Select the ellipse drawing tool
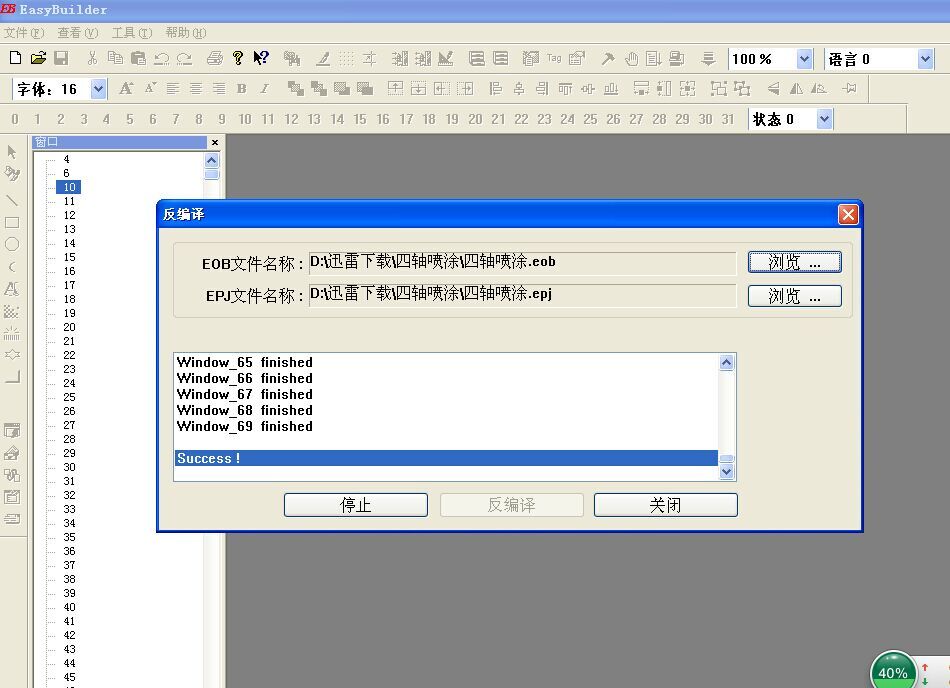950x688 pixels. [12, 244]
